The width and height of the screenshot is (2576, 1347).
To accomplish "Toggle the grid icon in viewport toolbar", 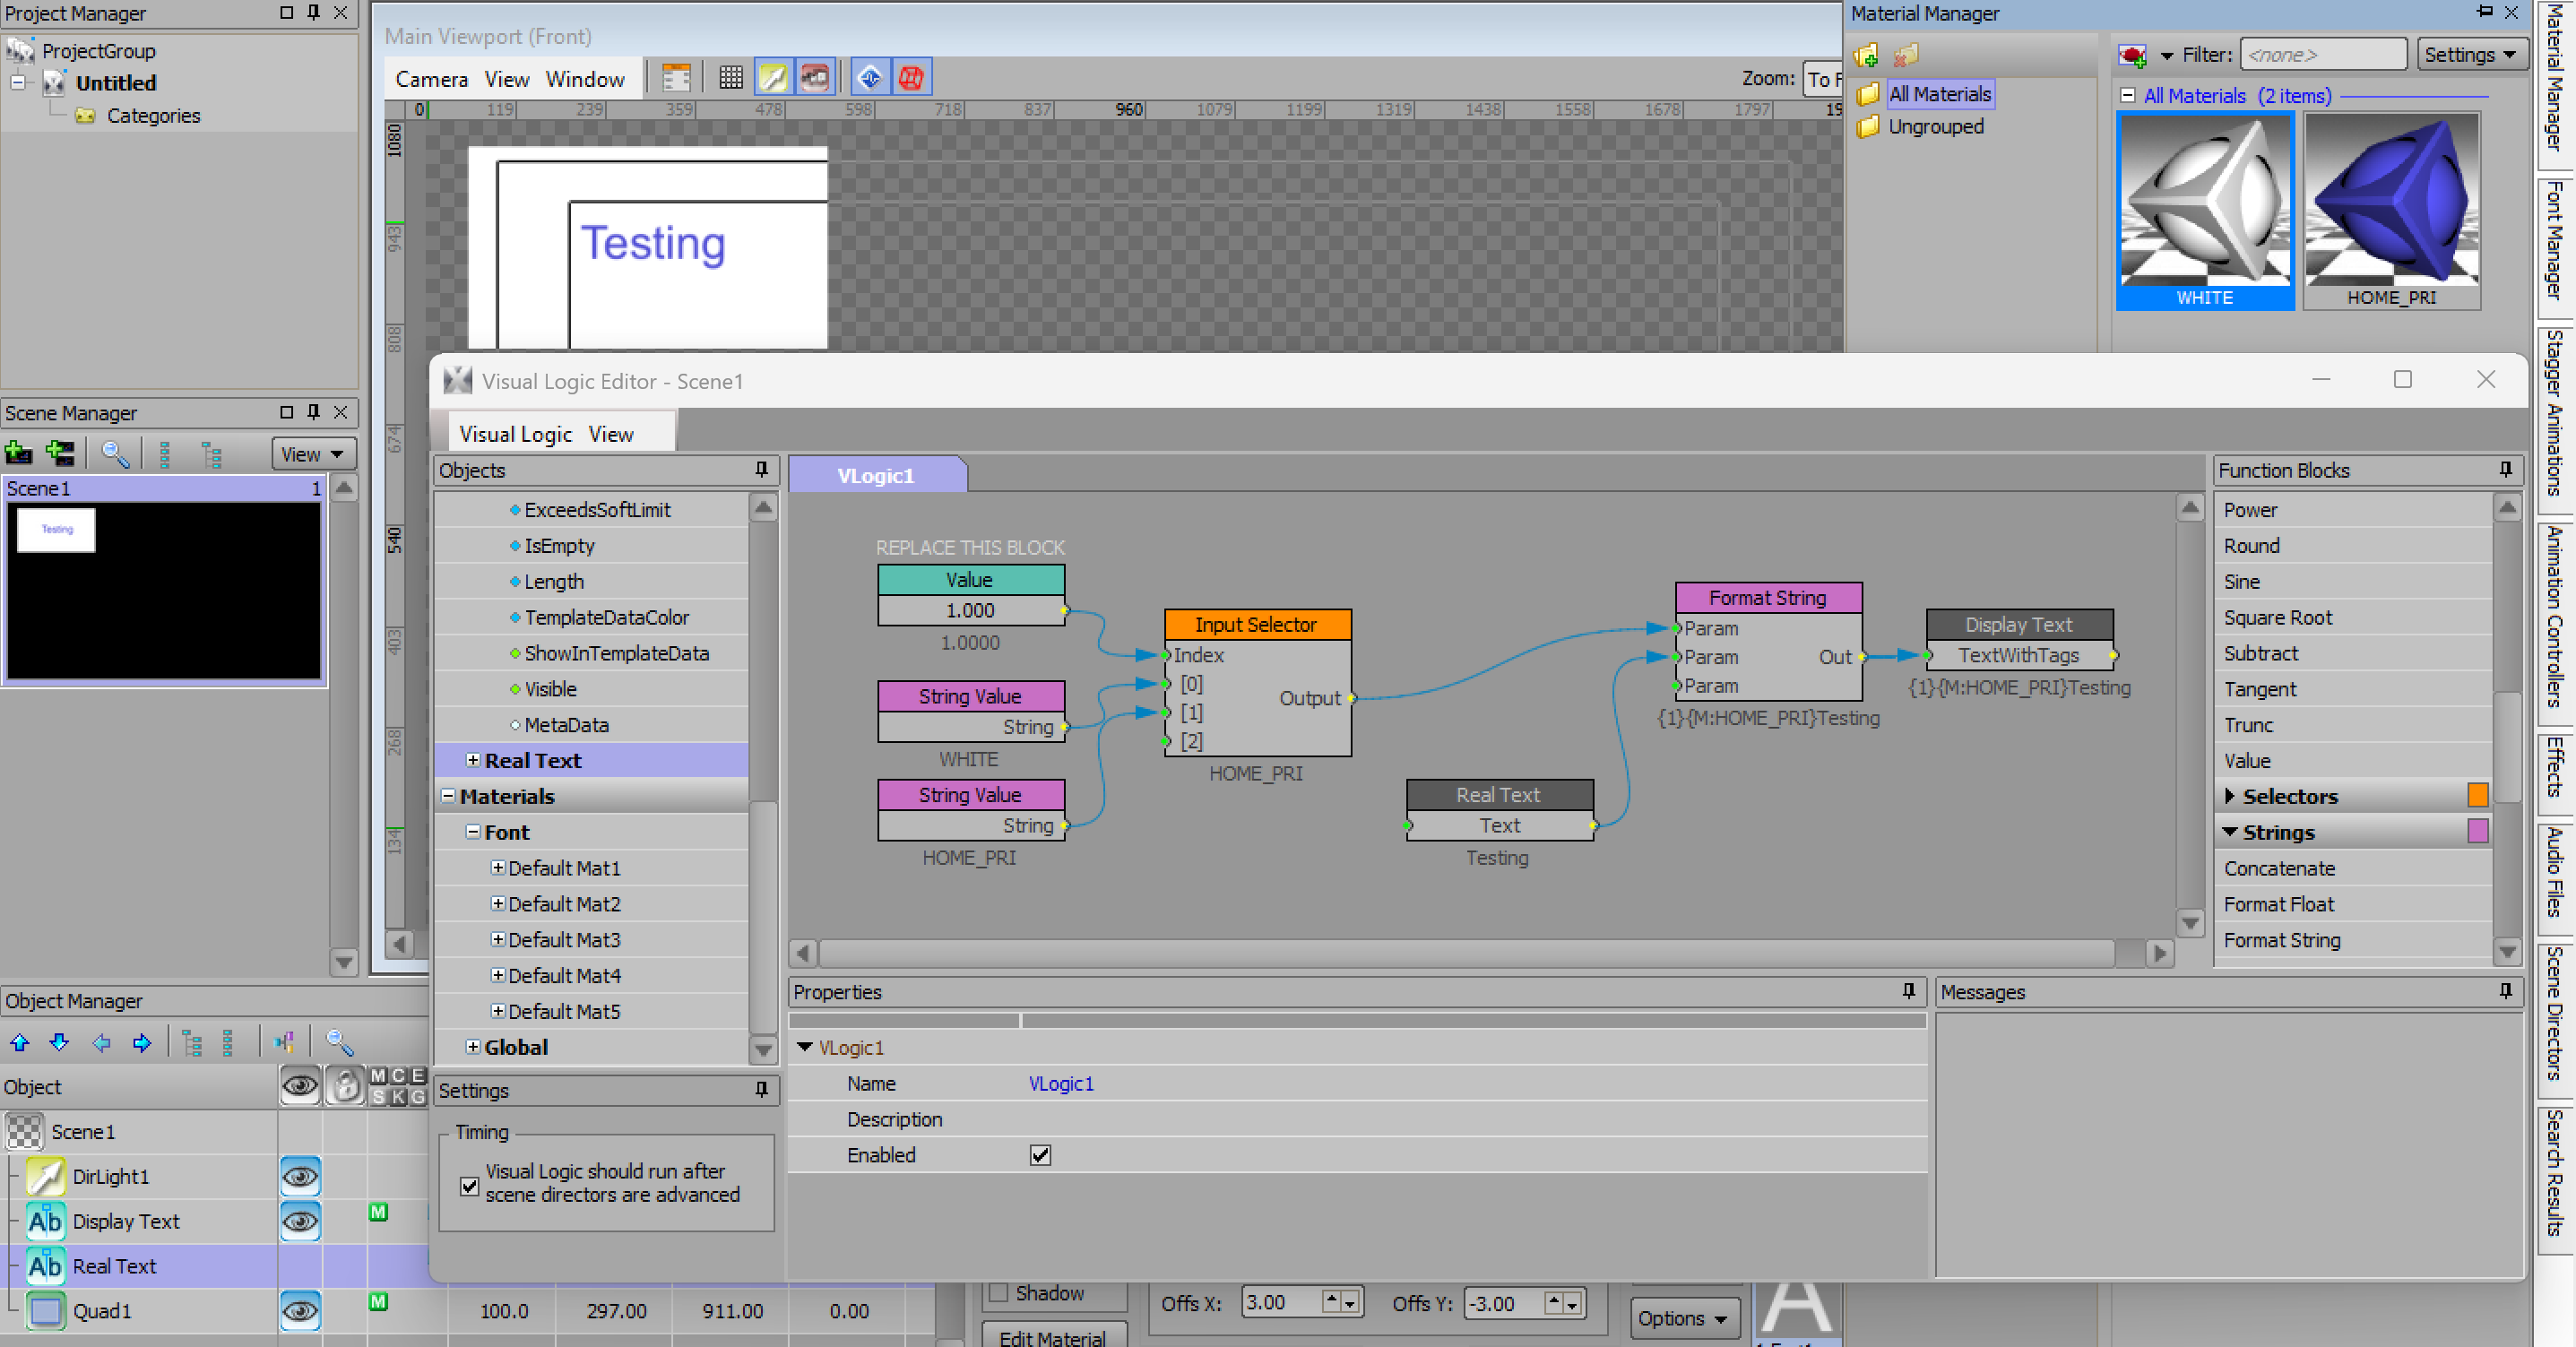I will pos(730,77).
